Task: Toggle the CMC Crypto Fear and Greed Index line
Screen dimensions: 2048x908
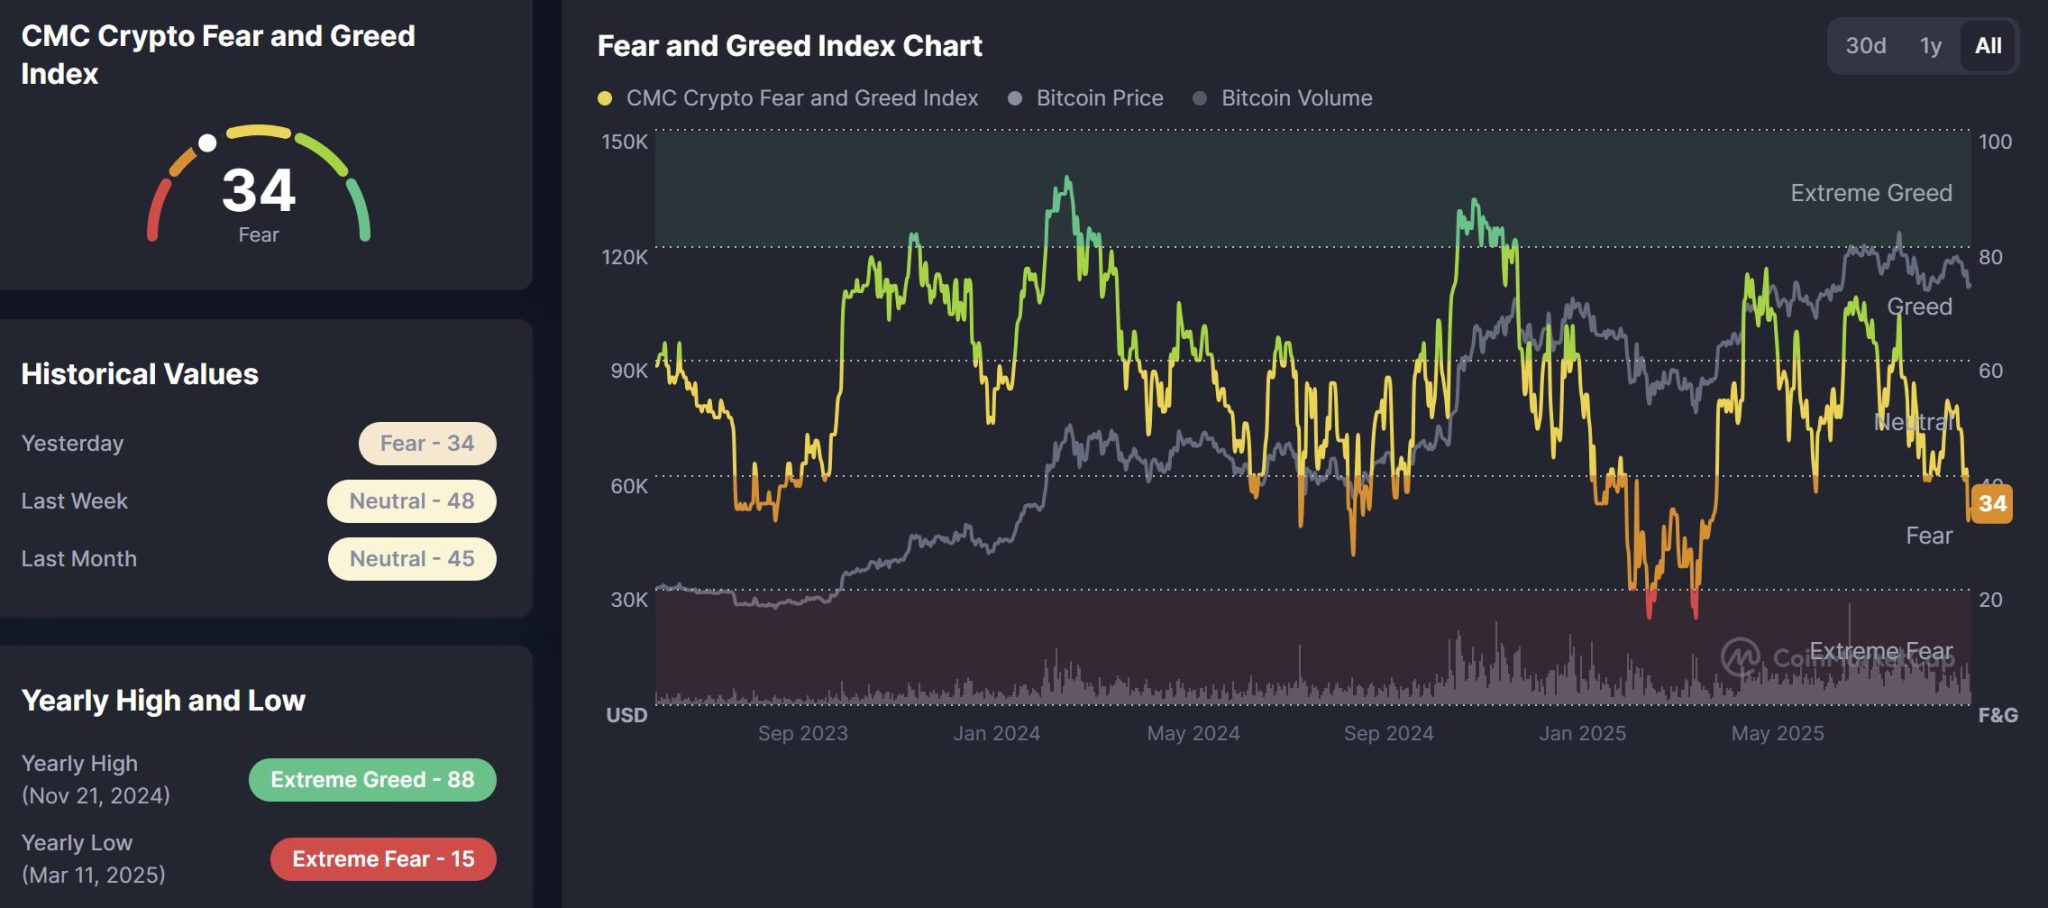Action: pyautogui.click(x=801, y=97)
